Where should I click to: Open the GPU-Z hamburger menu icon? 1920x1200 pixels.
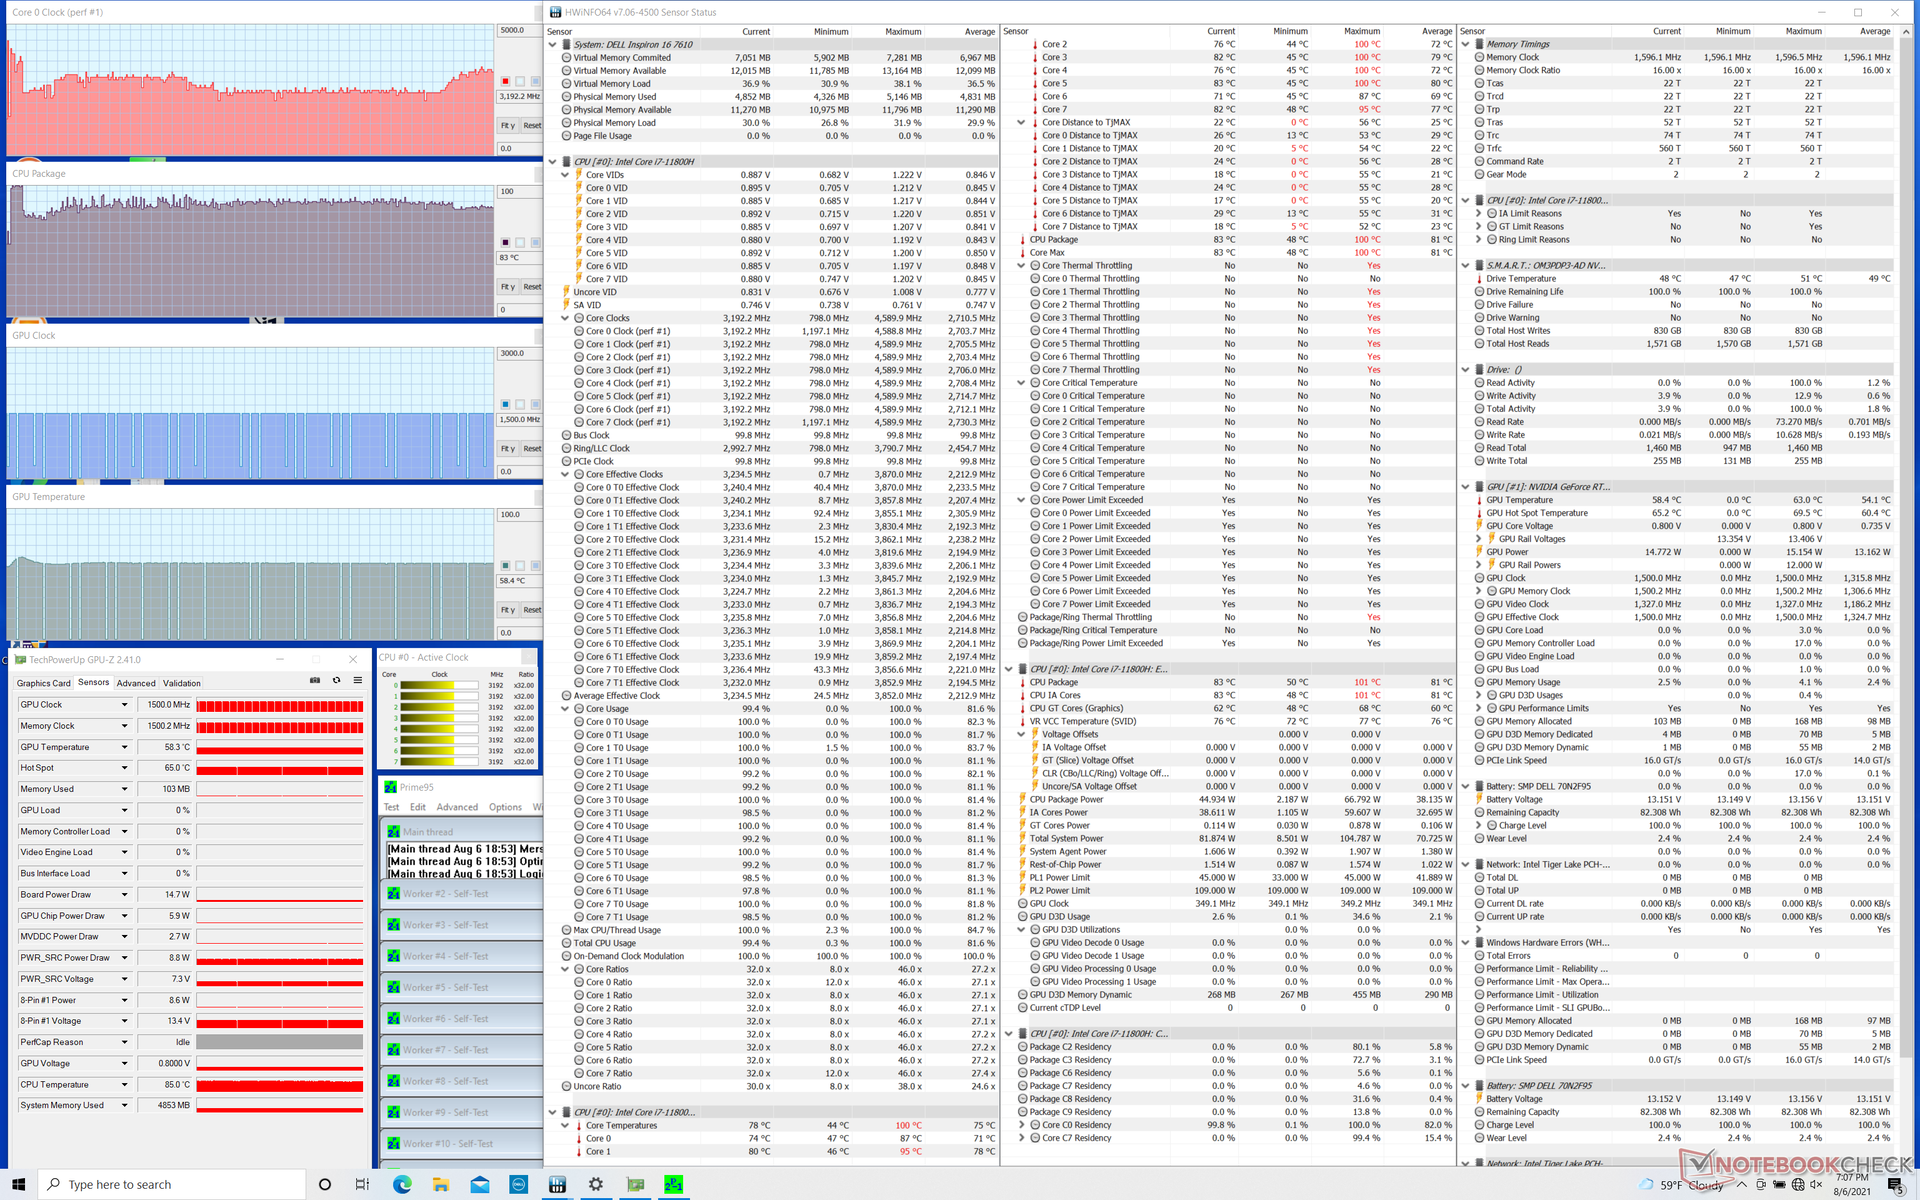pos(357,681)
